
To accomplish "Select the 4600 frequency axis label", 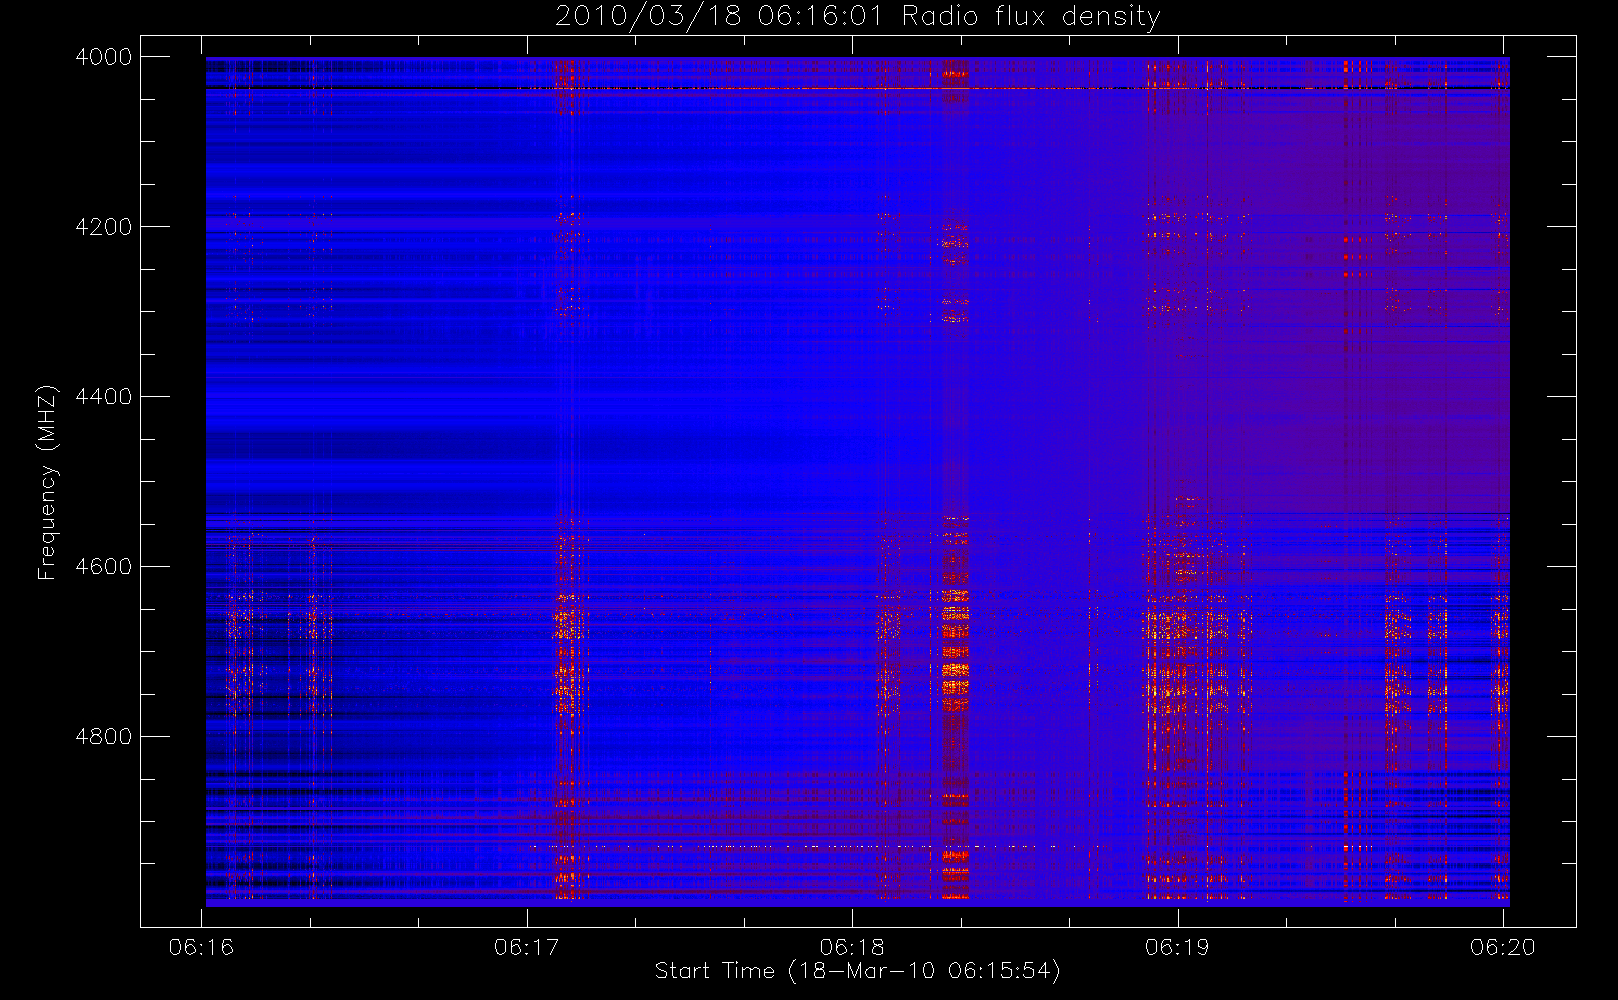I will (x=104, y=567).
